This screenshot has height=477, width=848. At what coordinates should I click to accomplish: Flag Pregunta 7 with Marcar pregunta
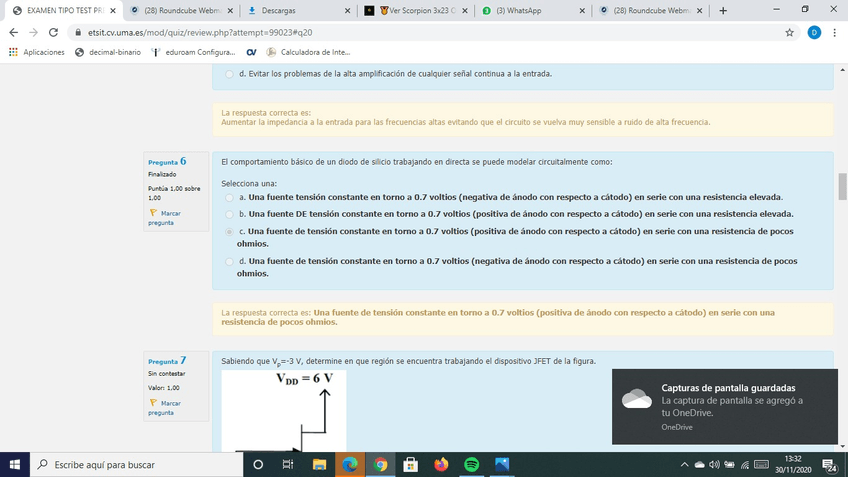(164, 408)
